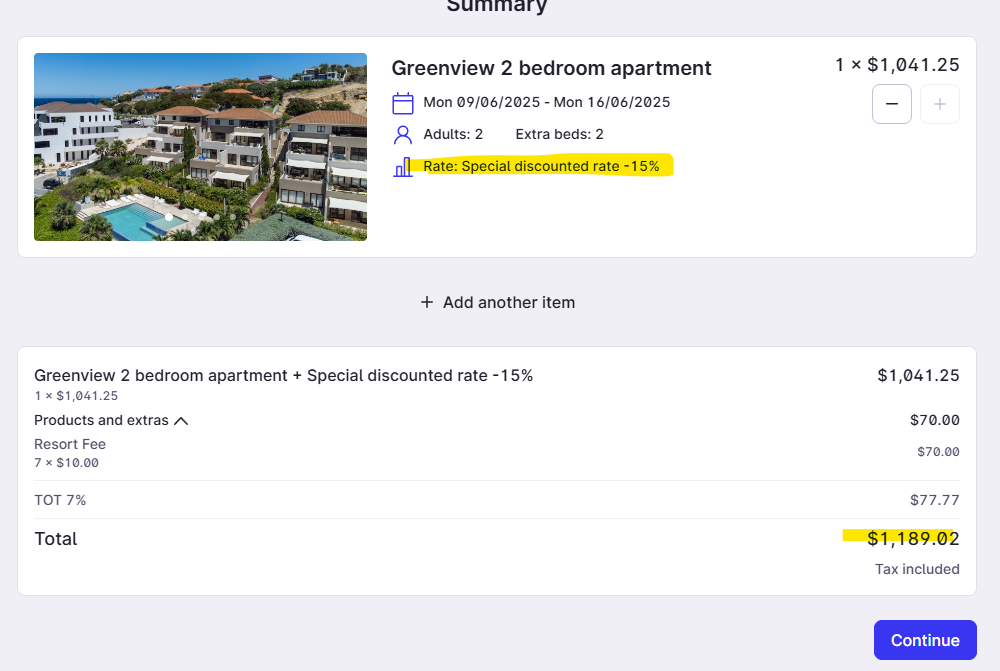
Task: Select Add another item link
Action: (x=508, y=302)
